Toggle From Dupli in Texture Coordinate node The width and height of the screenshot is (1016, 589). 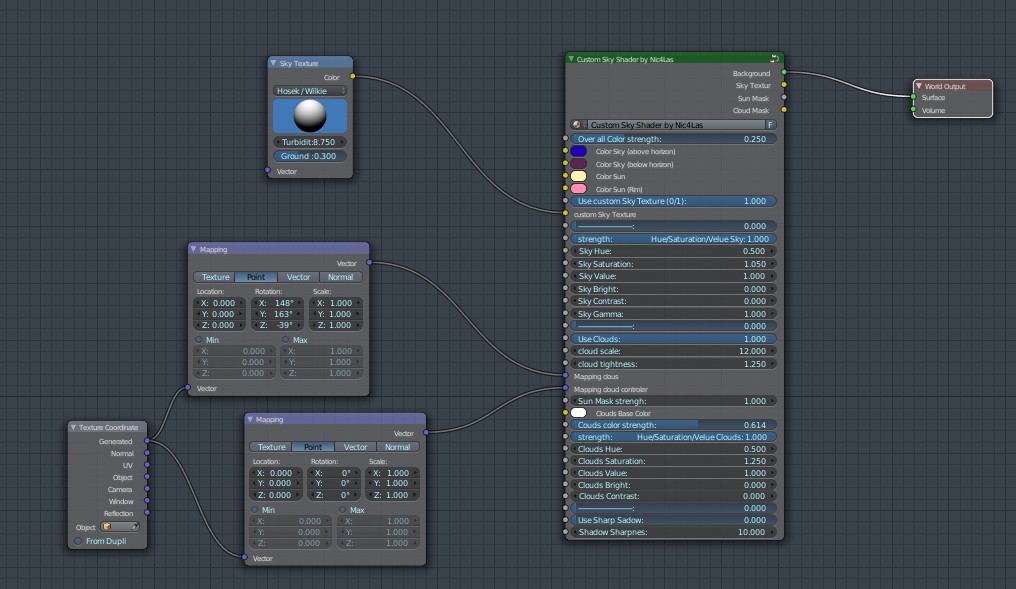point(79,541)
